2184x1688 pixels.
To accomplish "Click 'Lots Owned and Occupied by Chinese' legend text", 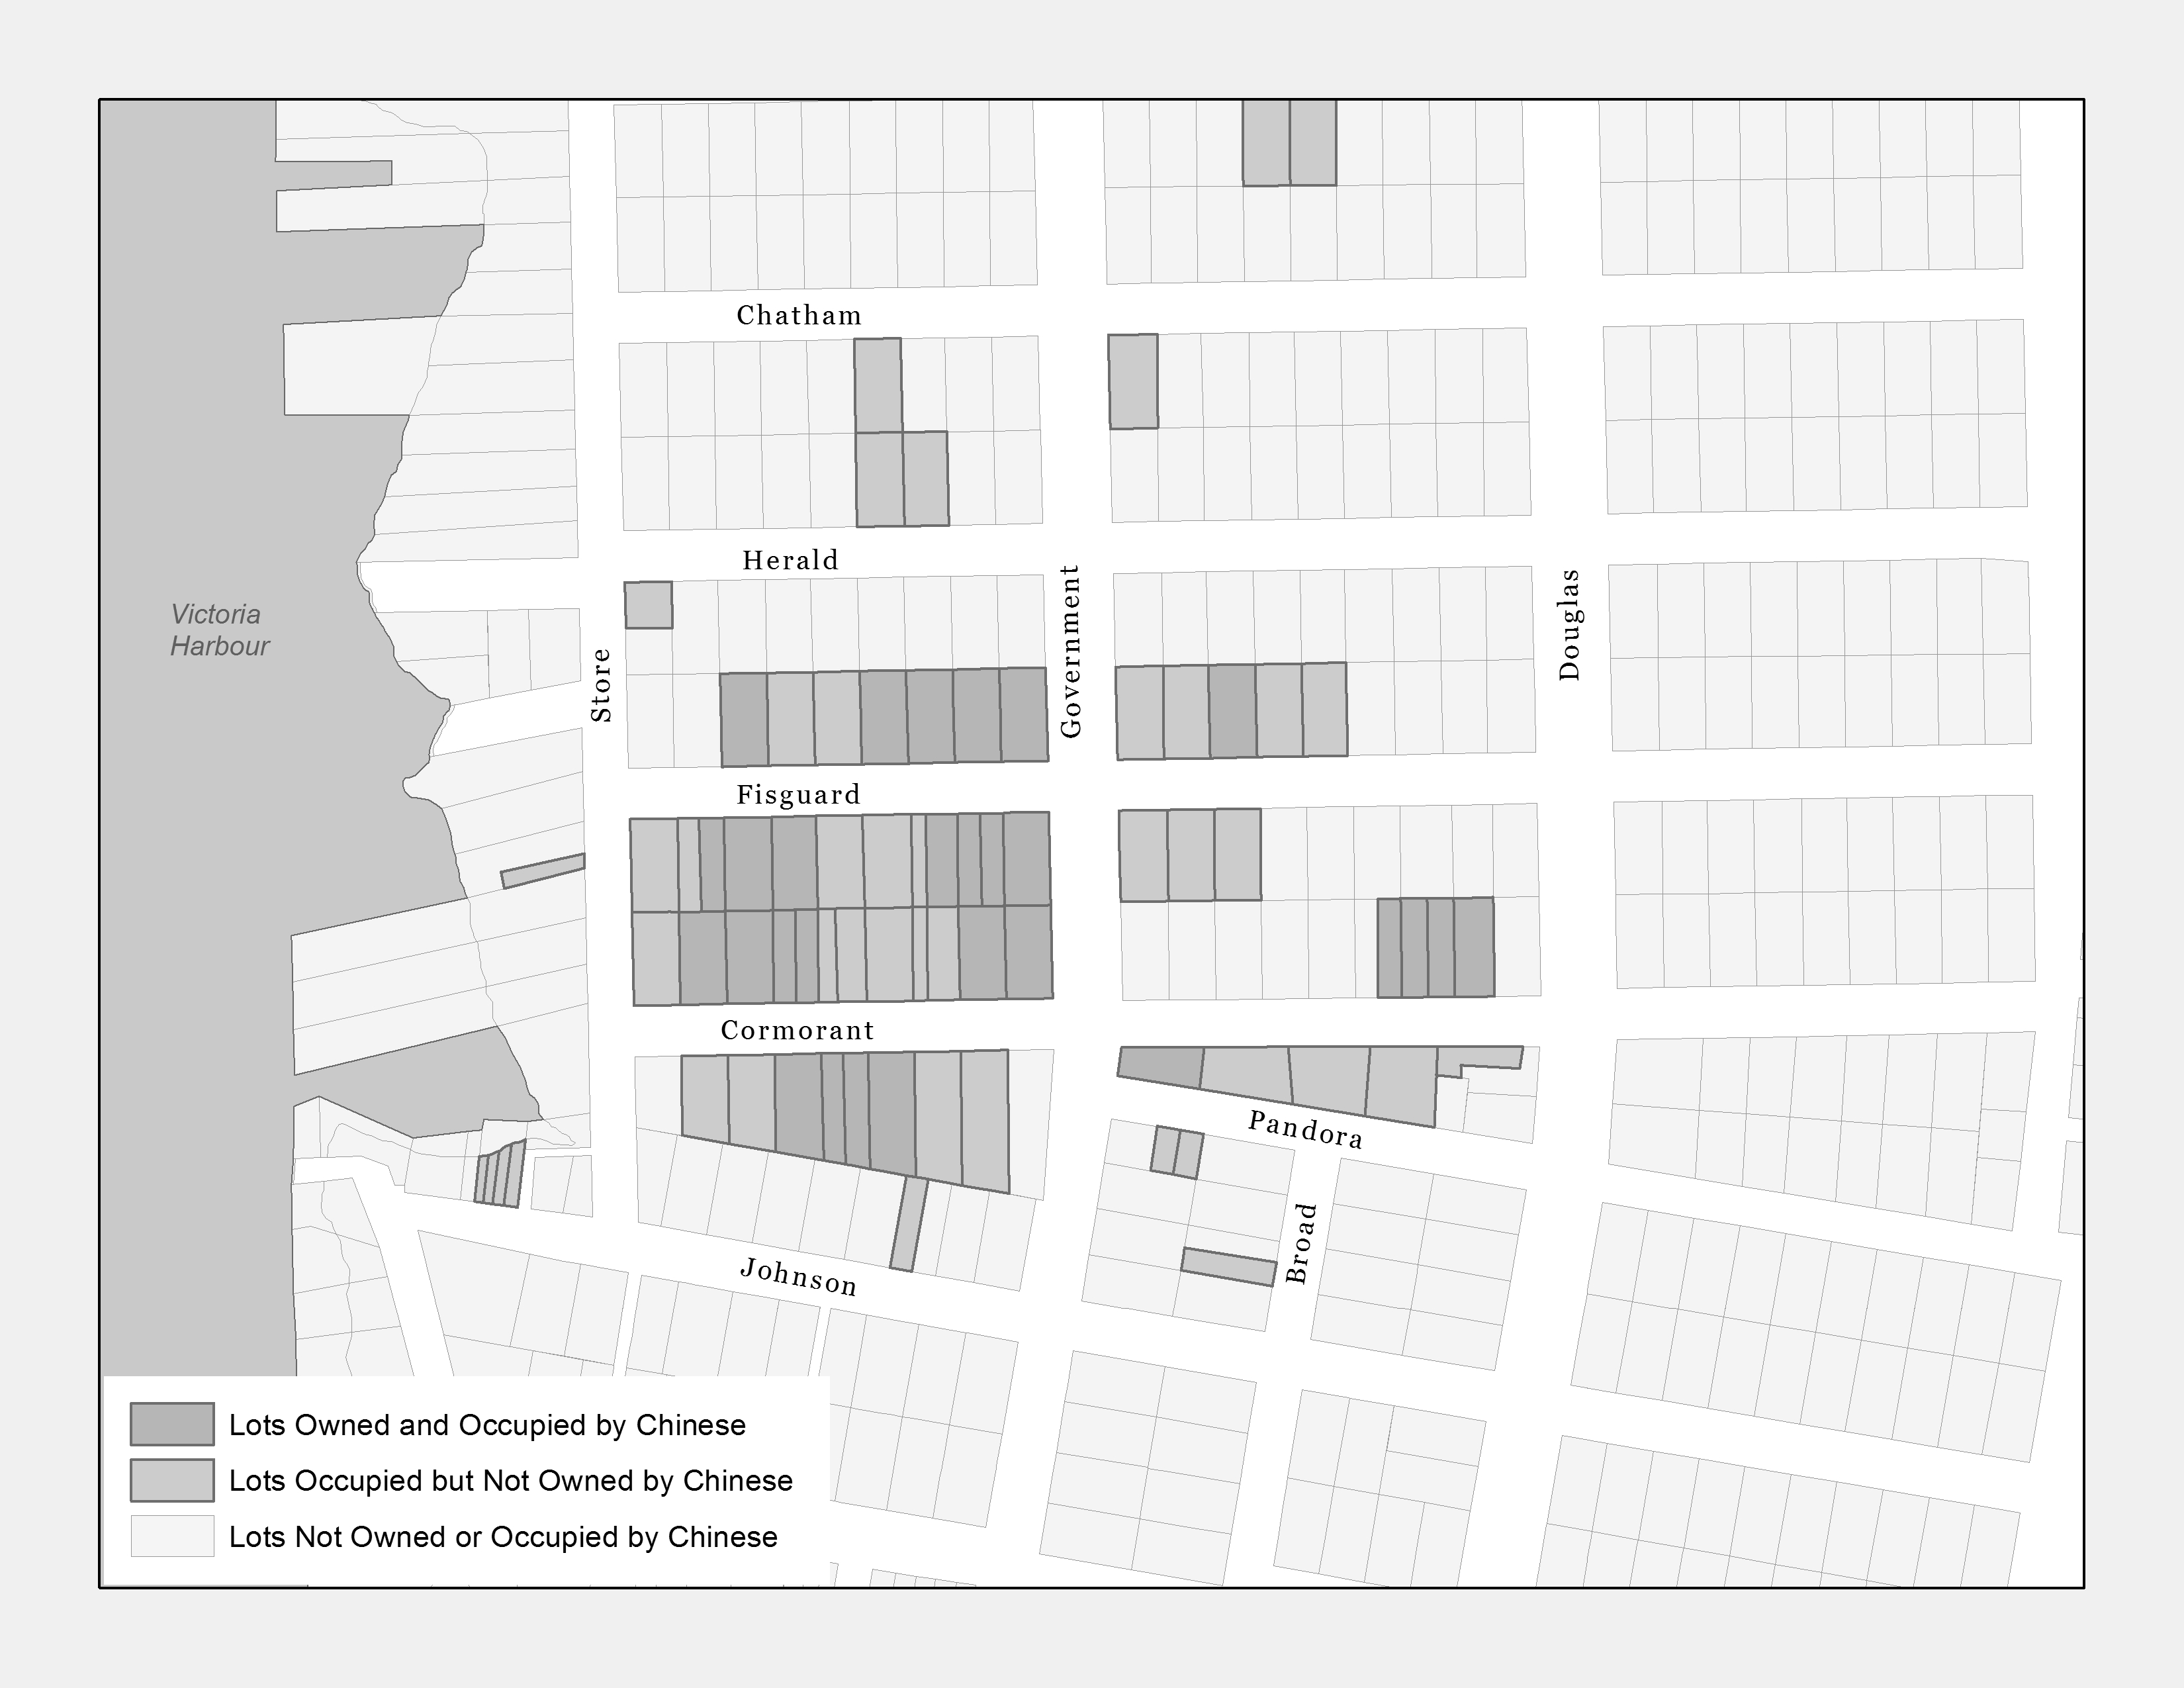I will 487,1425.
